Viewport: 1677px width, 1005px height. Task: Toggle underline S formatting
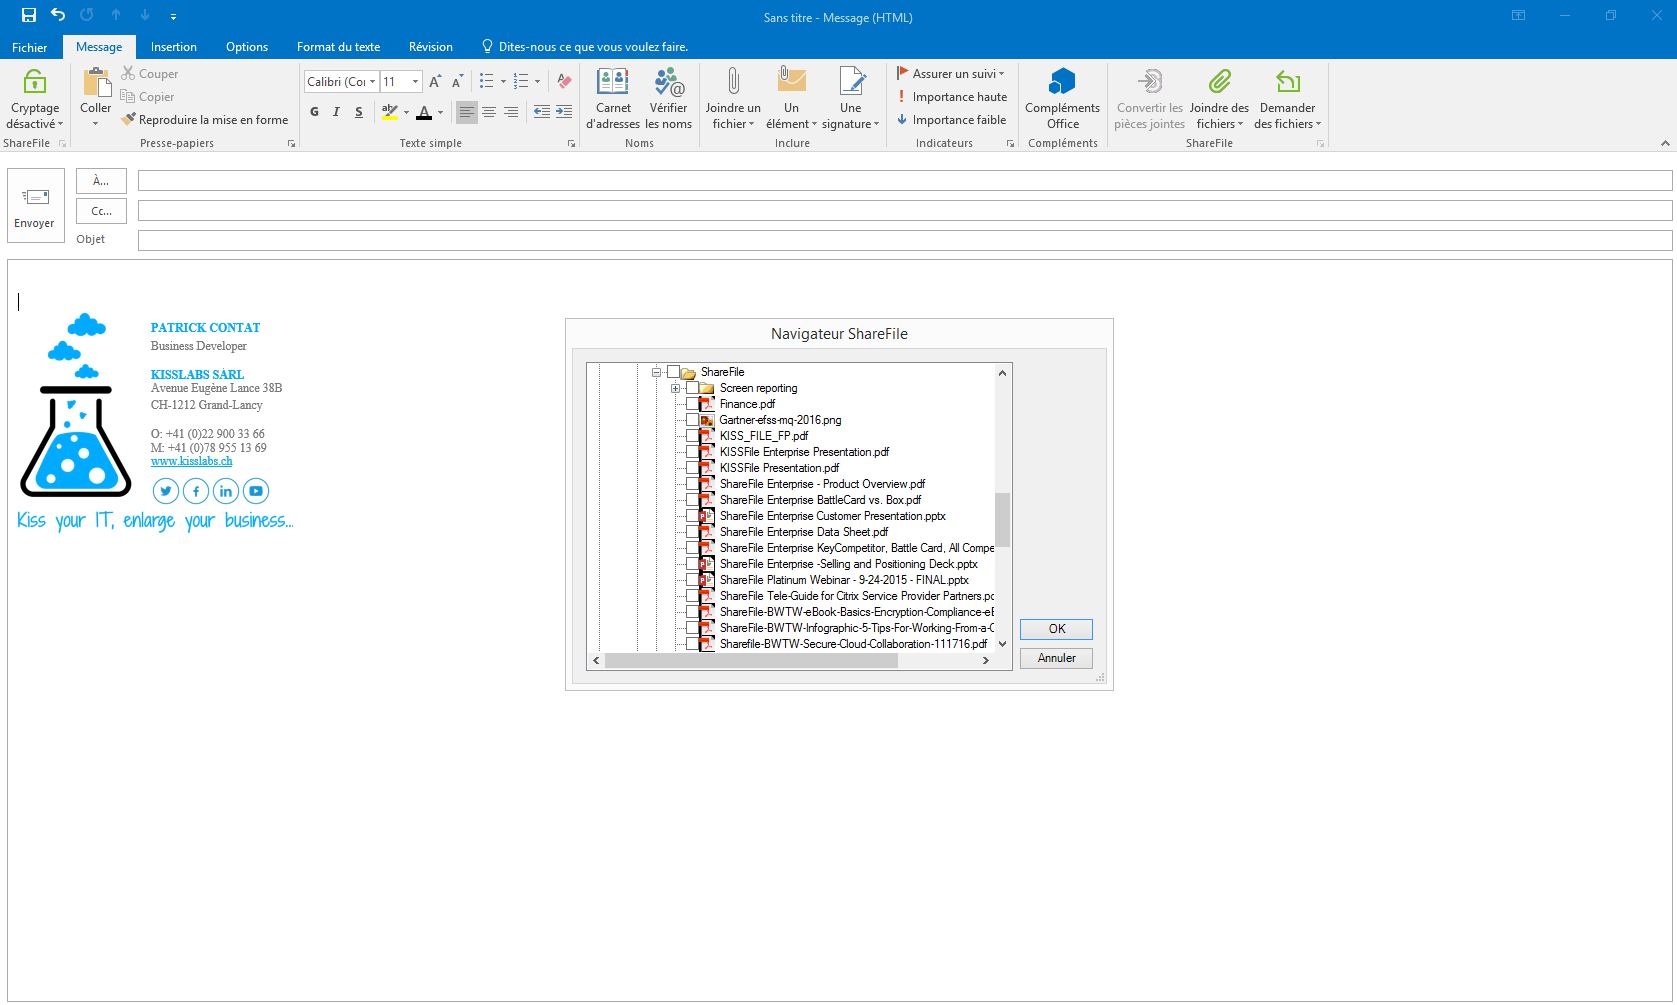pos(359,112)
